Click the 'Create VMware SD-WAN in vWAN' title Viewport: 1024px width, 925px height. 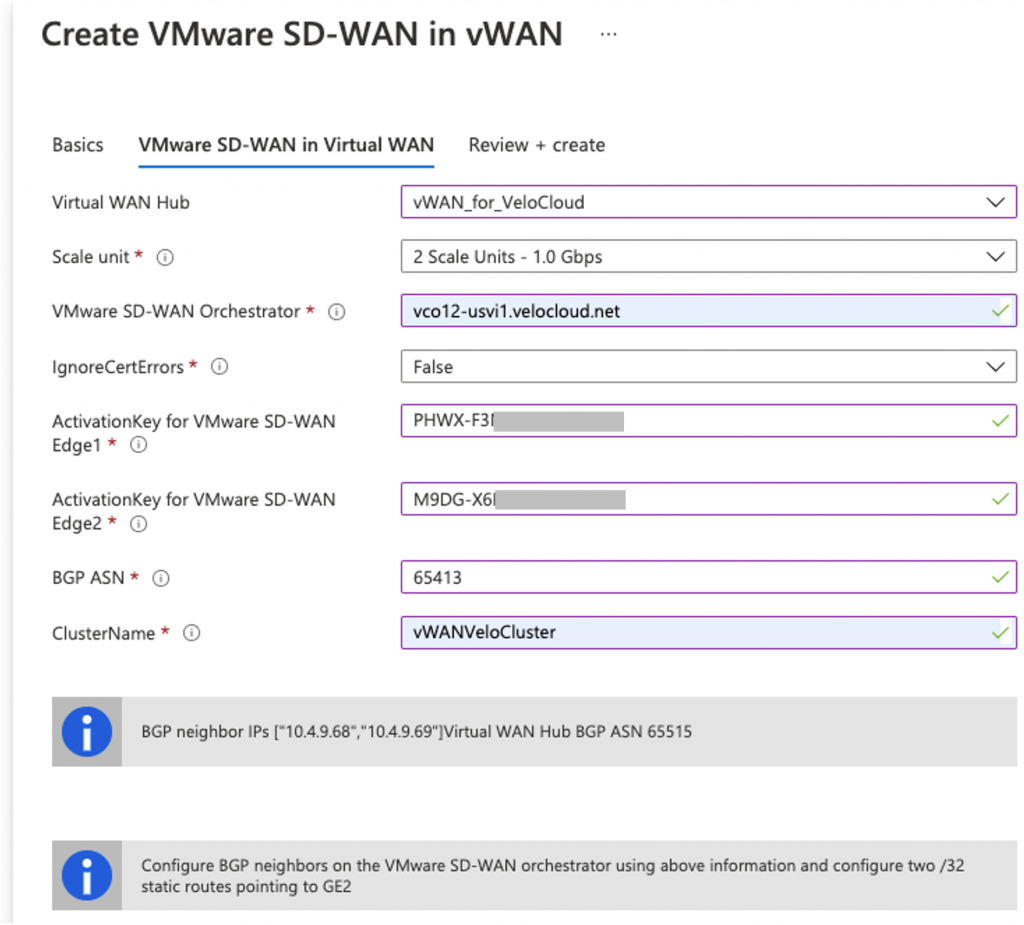pos(302,34)
